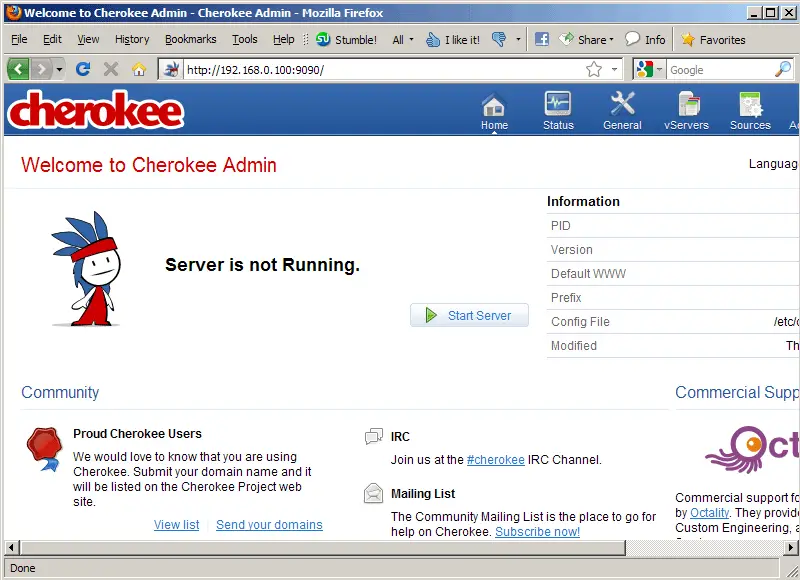
Task: Open the Edit menu
Action: tap(52, 39)
